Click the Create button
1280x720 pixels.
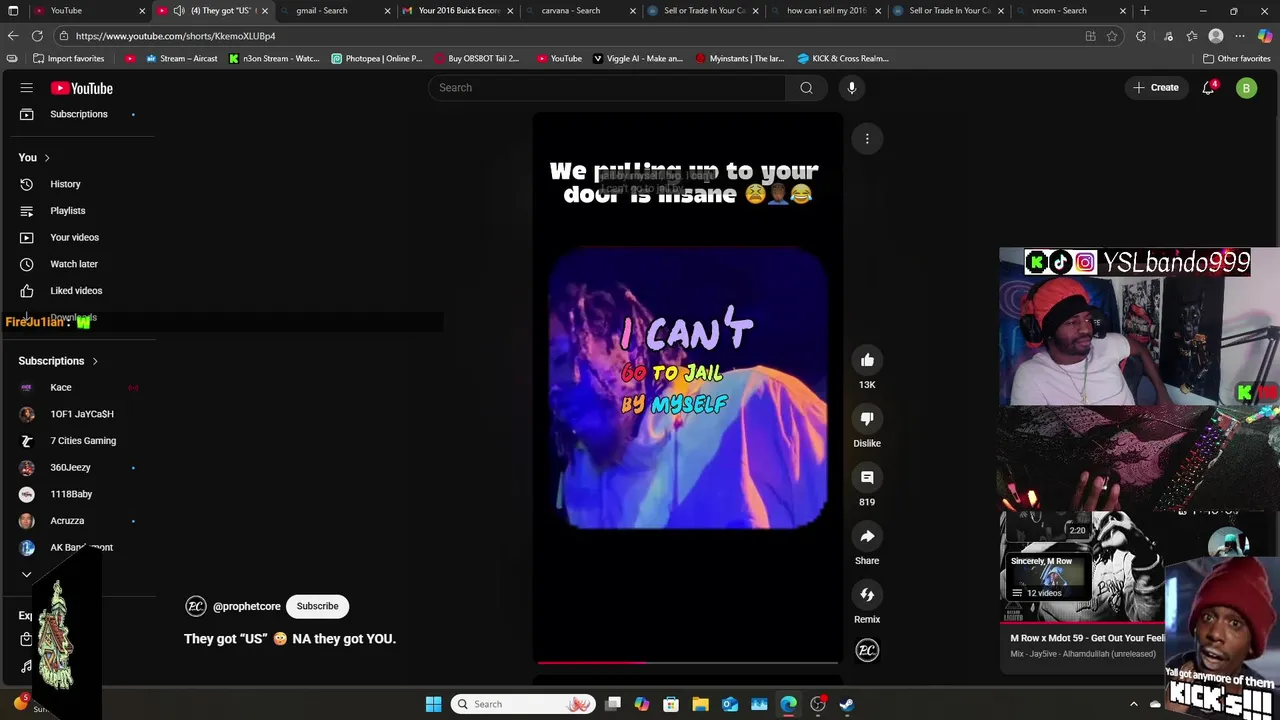tap(1156, 88)
